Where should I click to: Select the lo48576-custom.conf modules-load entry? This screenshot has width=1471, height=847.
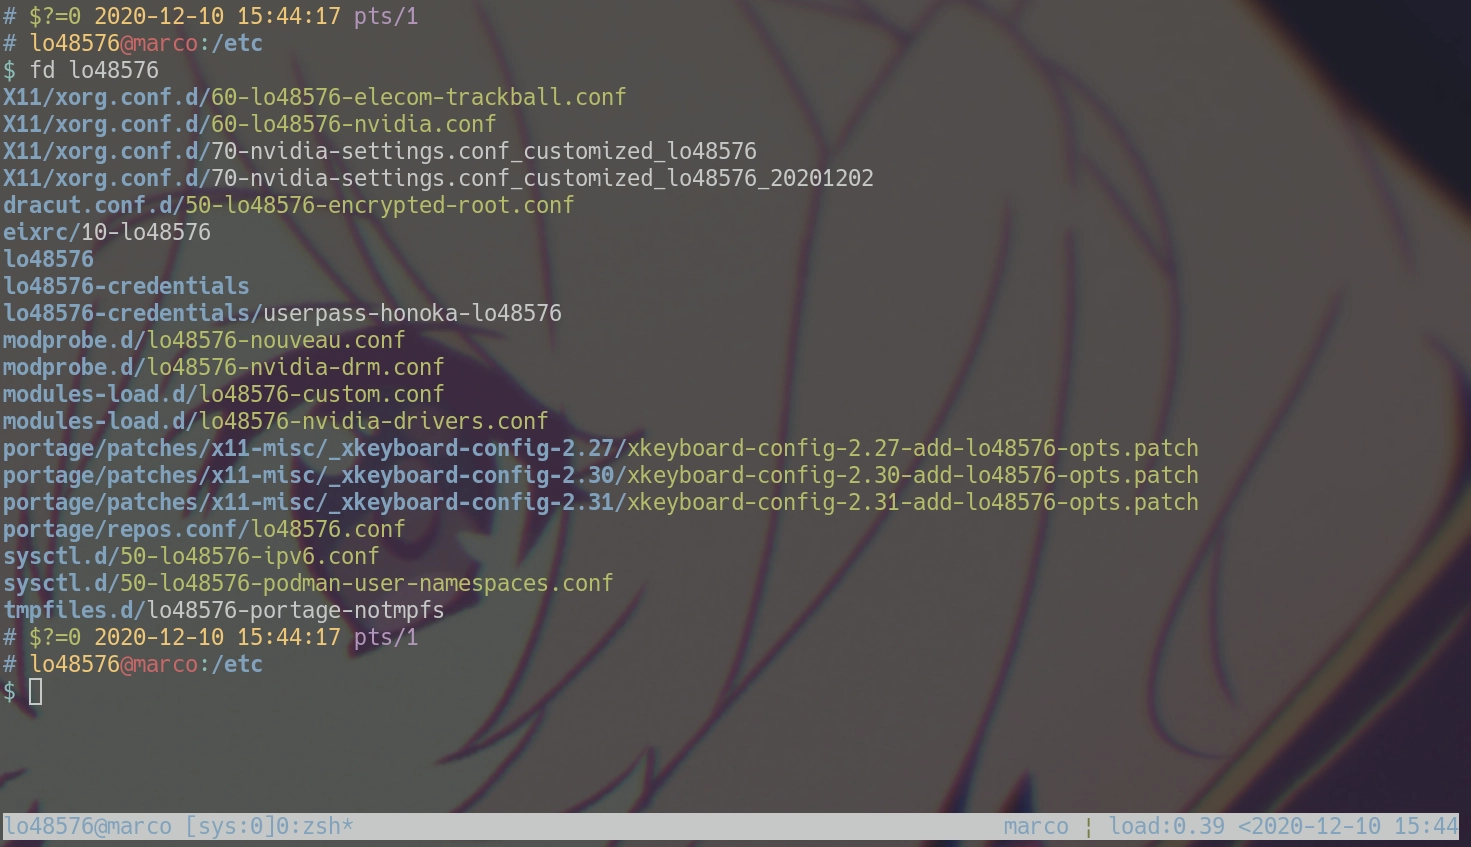pos(223,394)
